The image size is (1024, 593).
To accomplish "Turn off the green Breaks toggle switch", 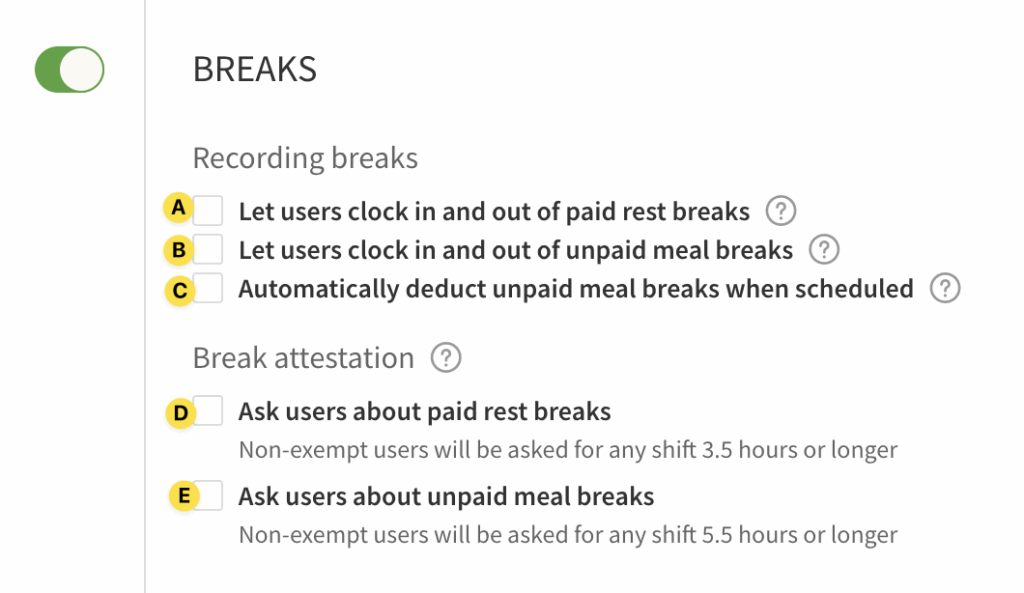I will (70, 69).
